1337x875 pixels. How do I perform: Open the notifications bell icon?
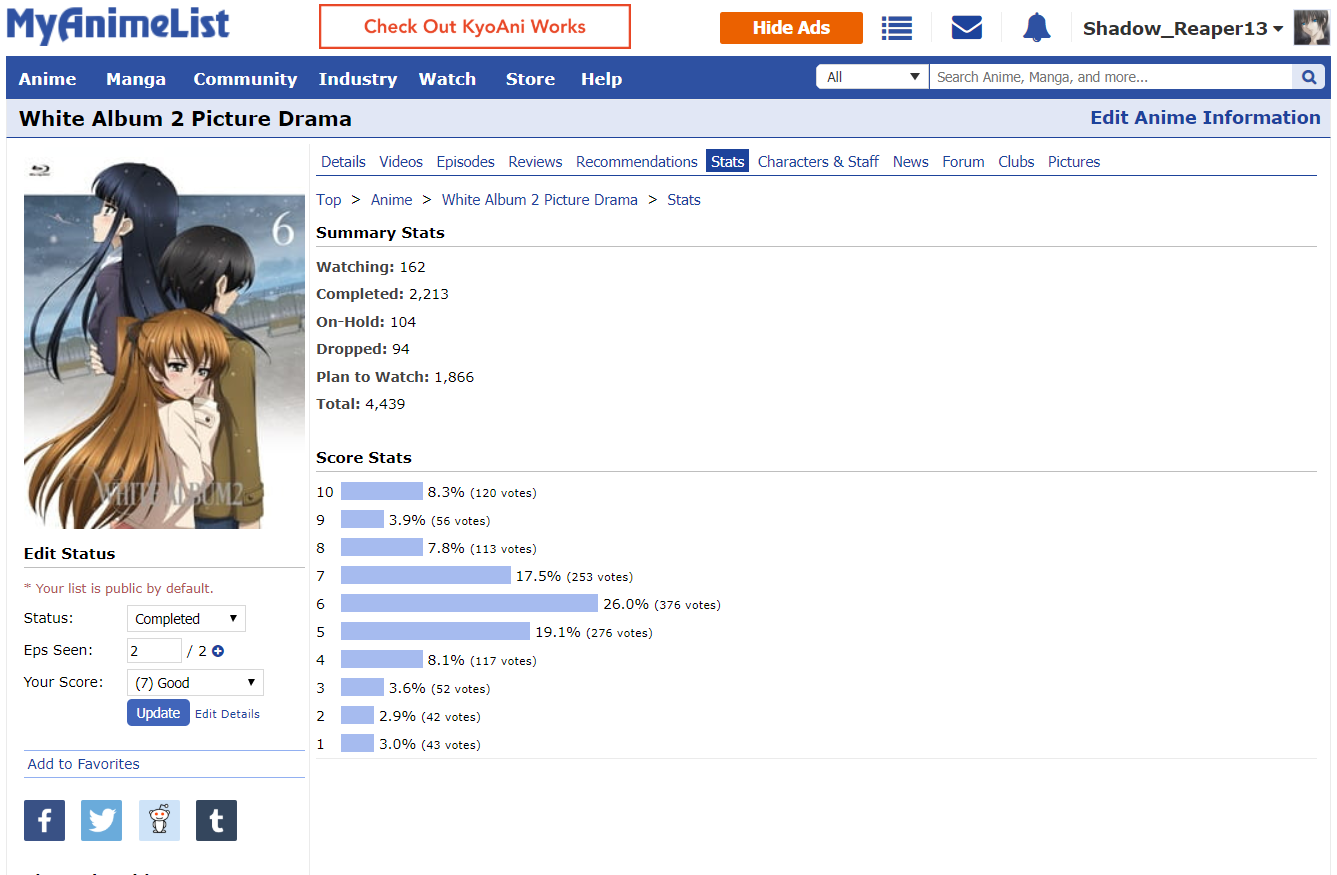1036,28
